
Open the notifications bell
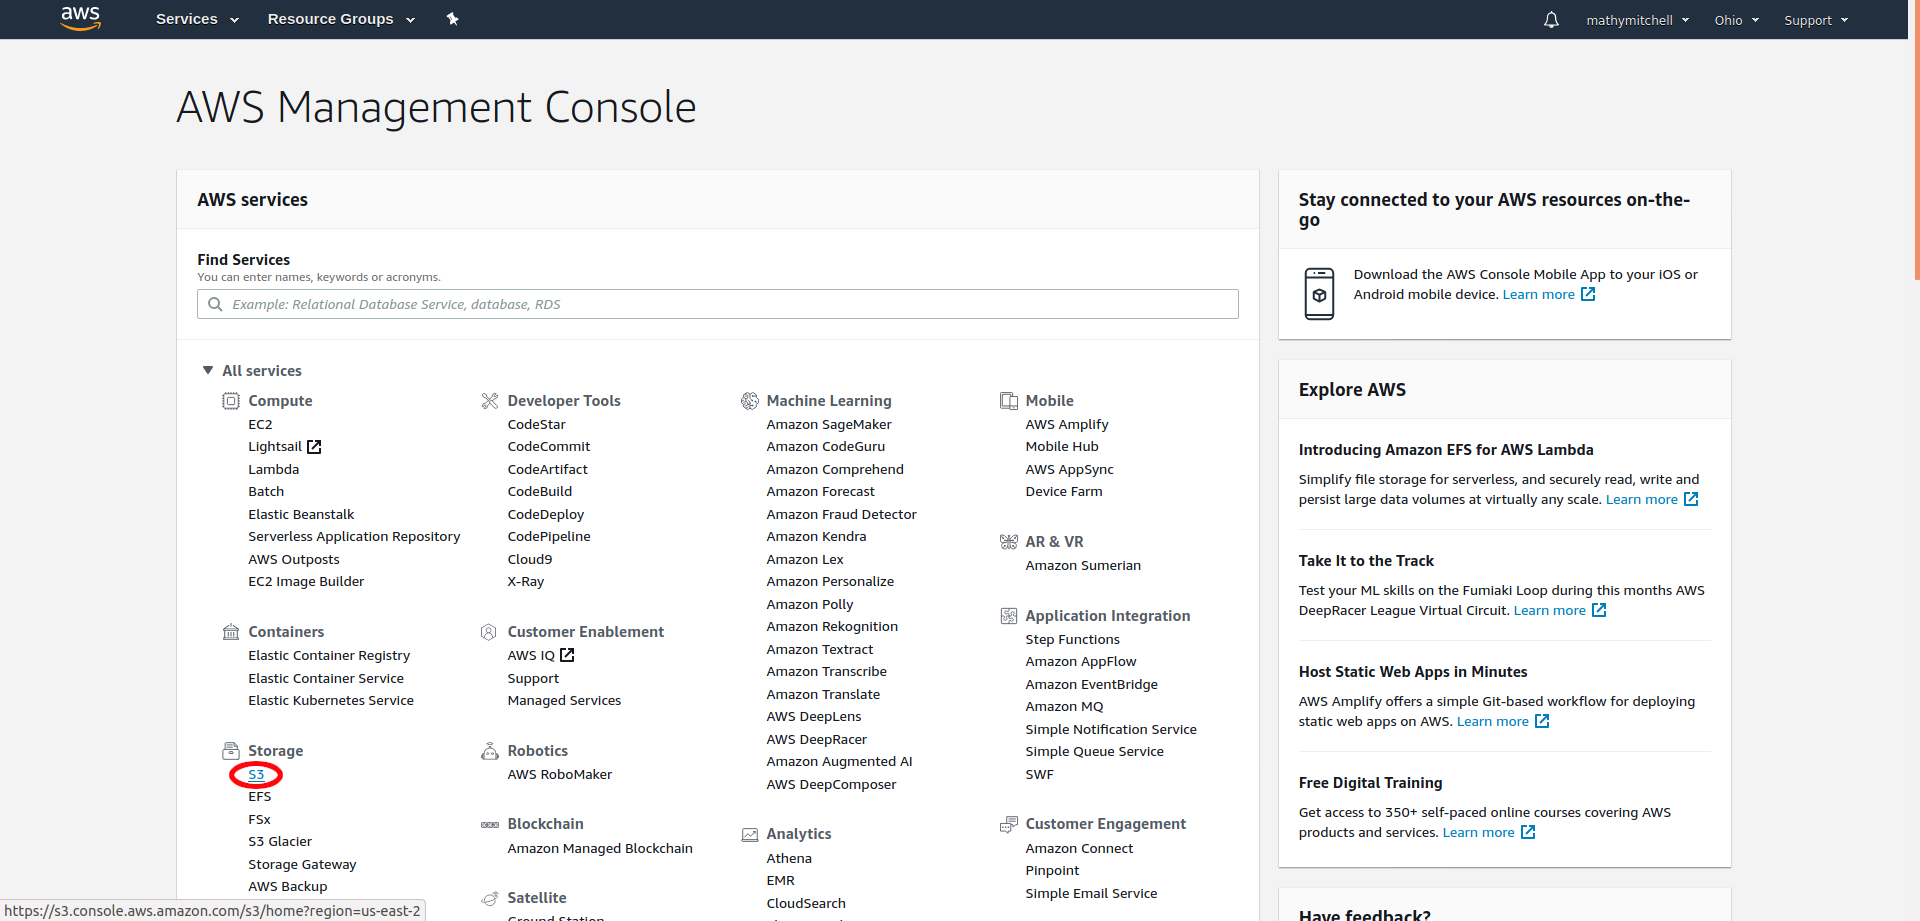[1551, 20]
